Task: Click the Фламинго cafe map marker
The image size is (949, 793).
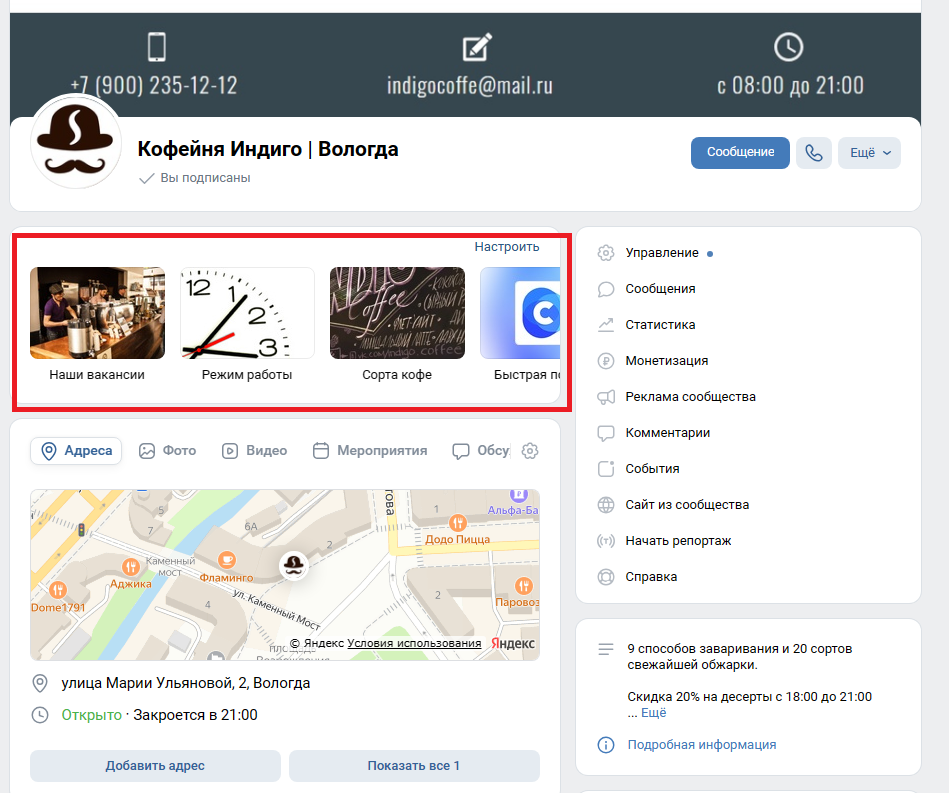Action: click(228, 559)
